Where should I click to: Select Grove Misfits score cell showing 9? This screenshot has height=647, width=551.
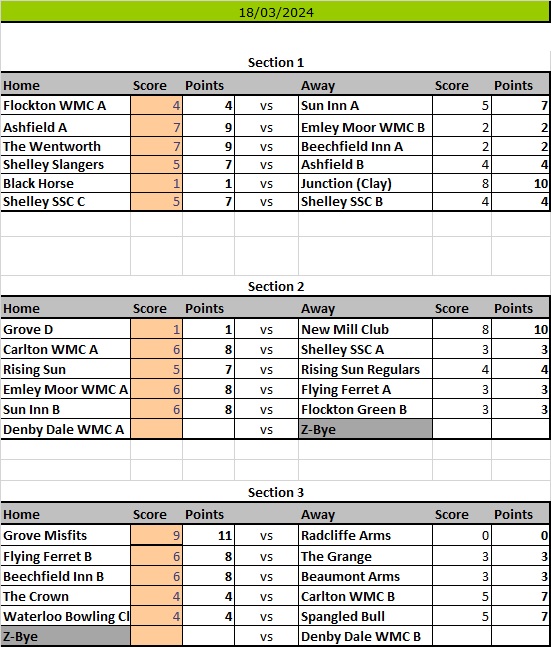click(156, 535)
